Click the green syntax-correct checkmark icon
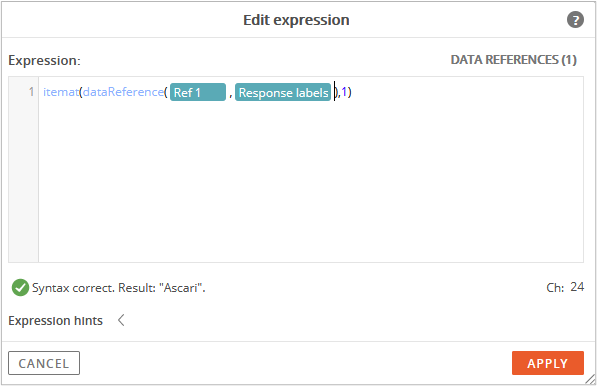 point(20,287)
